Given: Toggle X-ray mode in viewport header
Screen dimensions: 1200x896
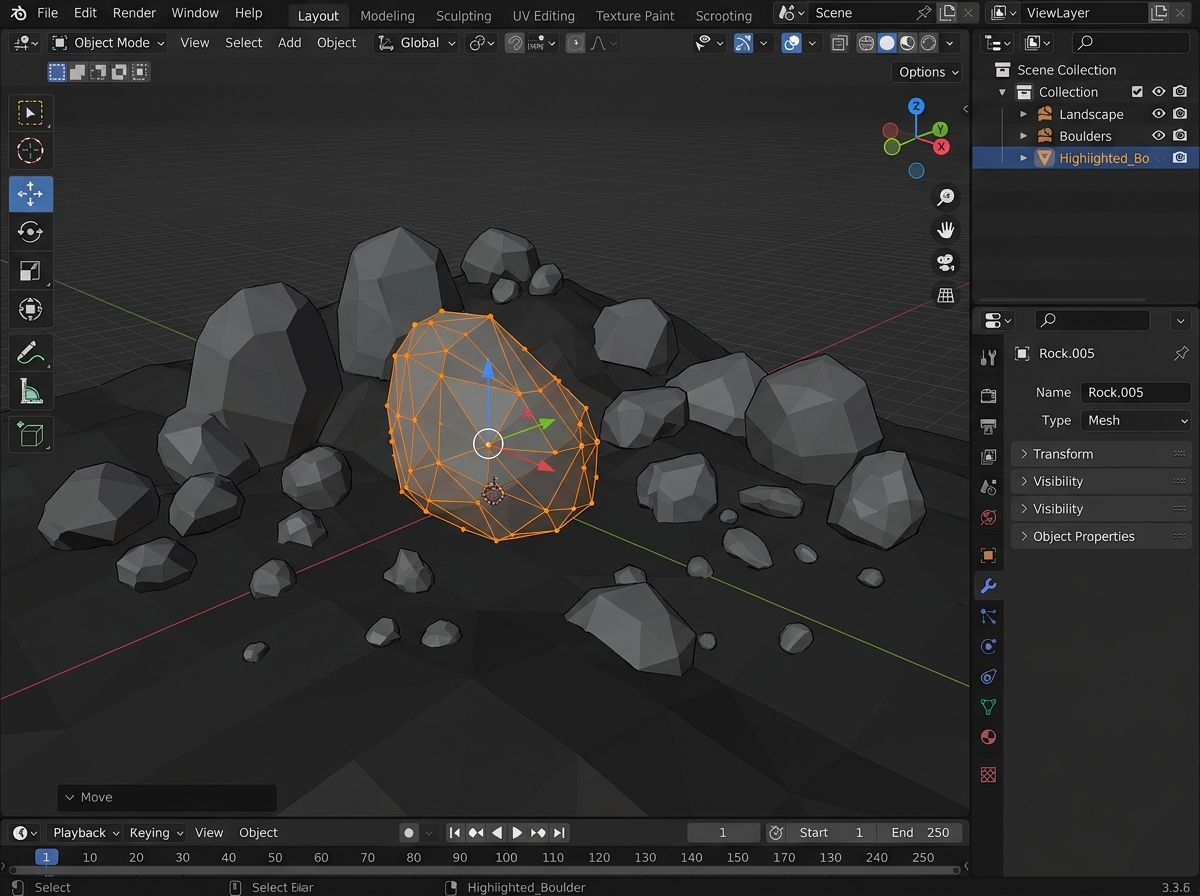Looking at the screenshot, I should pos(840,43).
